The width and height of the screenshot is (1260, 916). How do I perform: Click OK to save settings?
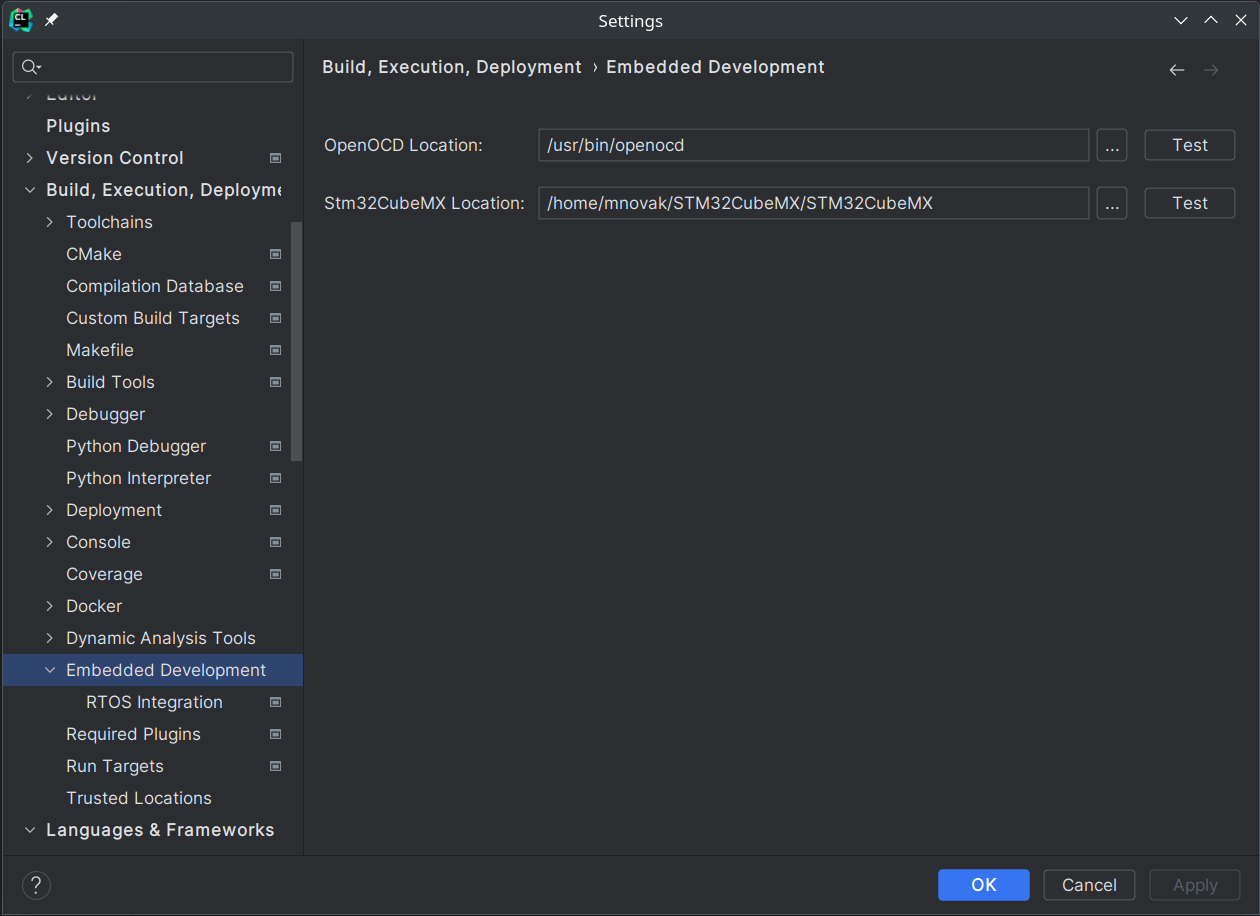tap(983, 885)
